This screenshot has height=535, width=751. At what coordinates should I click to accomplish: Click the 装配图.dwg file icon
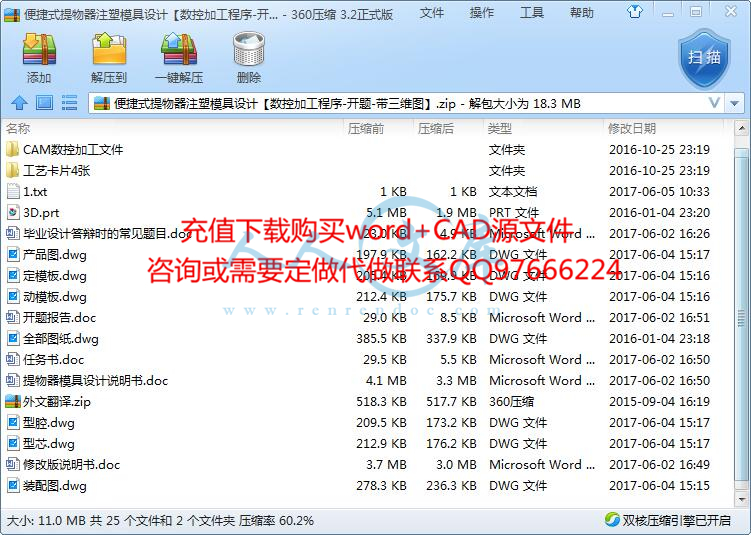(x=13, y=486)
